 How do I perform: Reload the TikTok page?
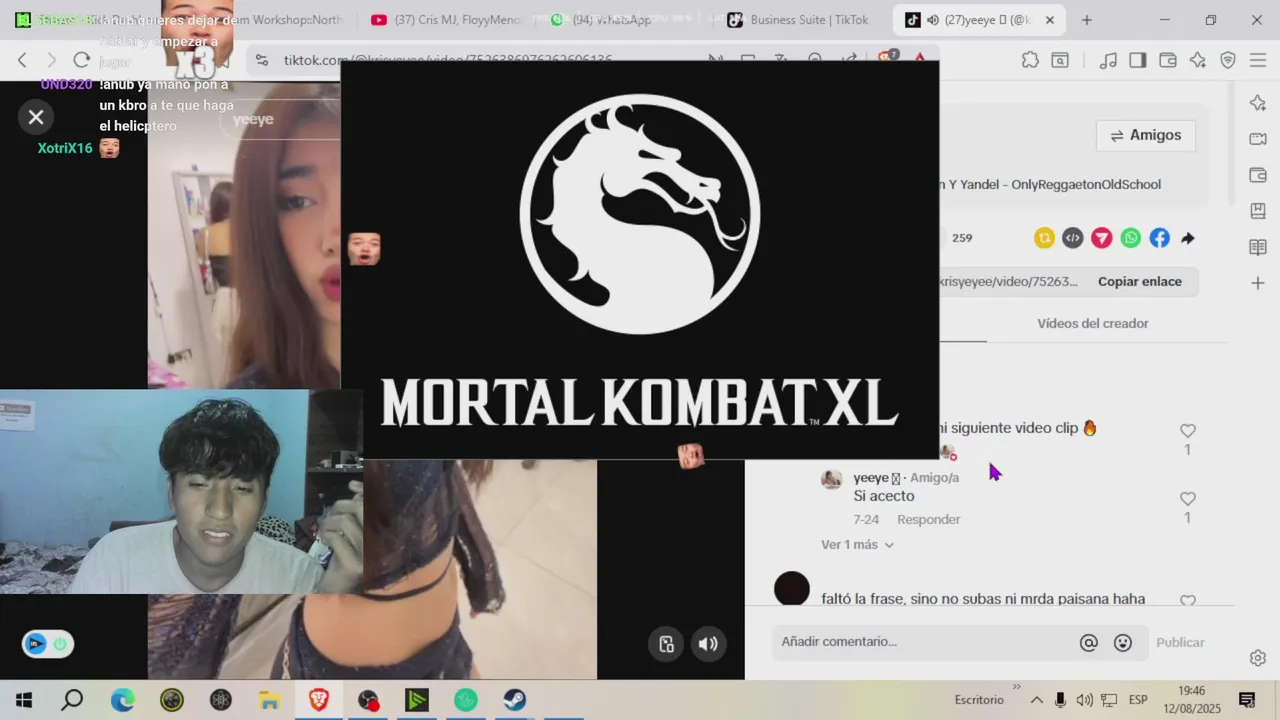82,60
